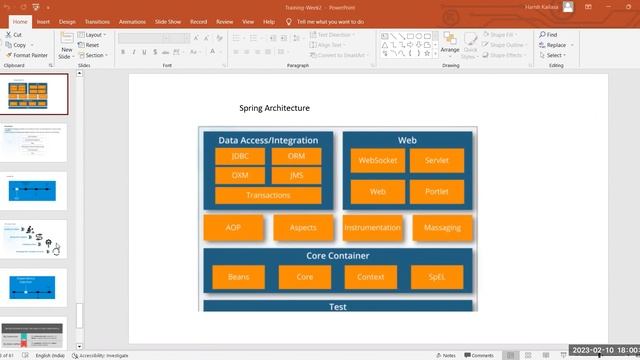Toggle text Shadow formatting
This screenshot has height=360, width=640.
click(x=155, y=52)
